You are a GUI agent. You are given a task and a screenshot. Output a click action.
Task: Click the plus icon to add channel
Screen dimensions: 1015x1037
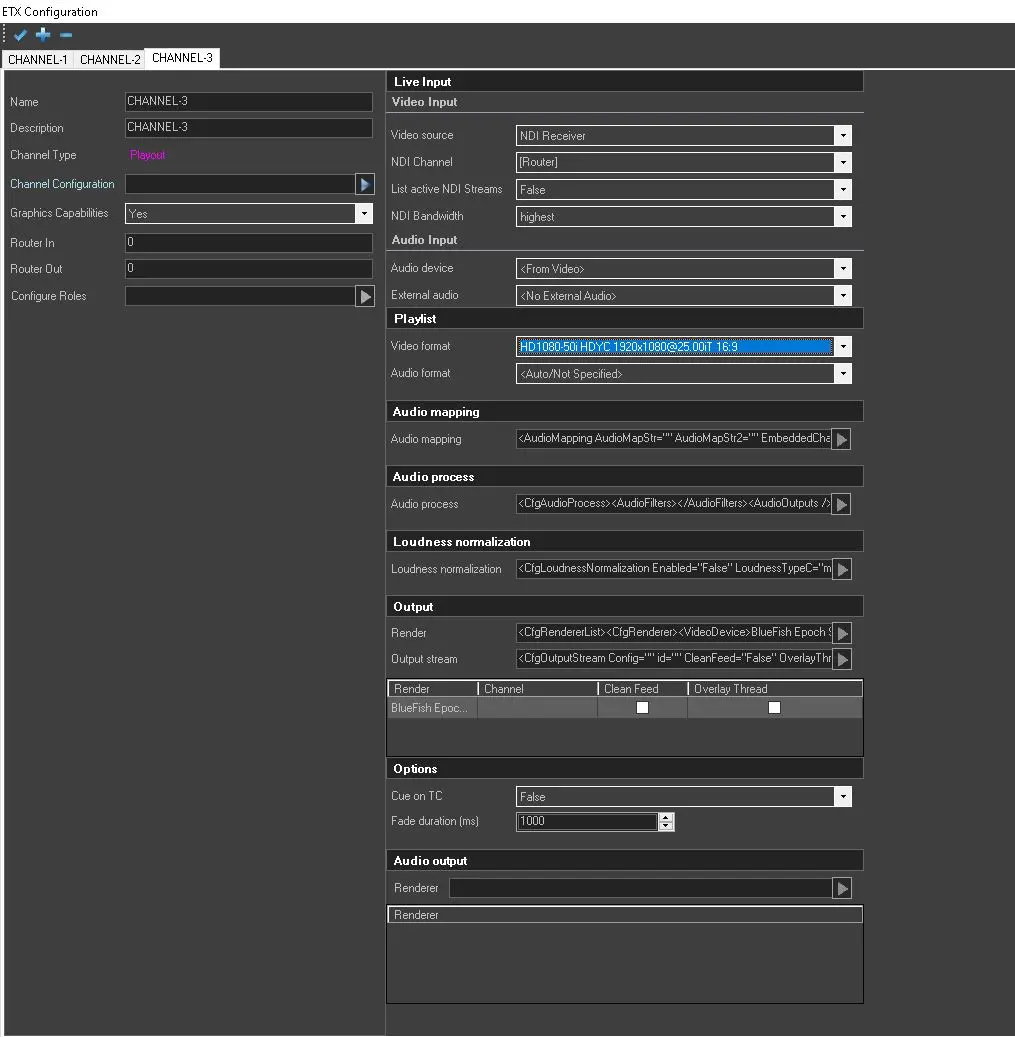(x=43, y=35)
